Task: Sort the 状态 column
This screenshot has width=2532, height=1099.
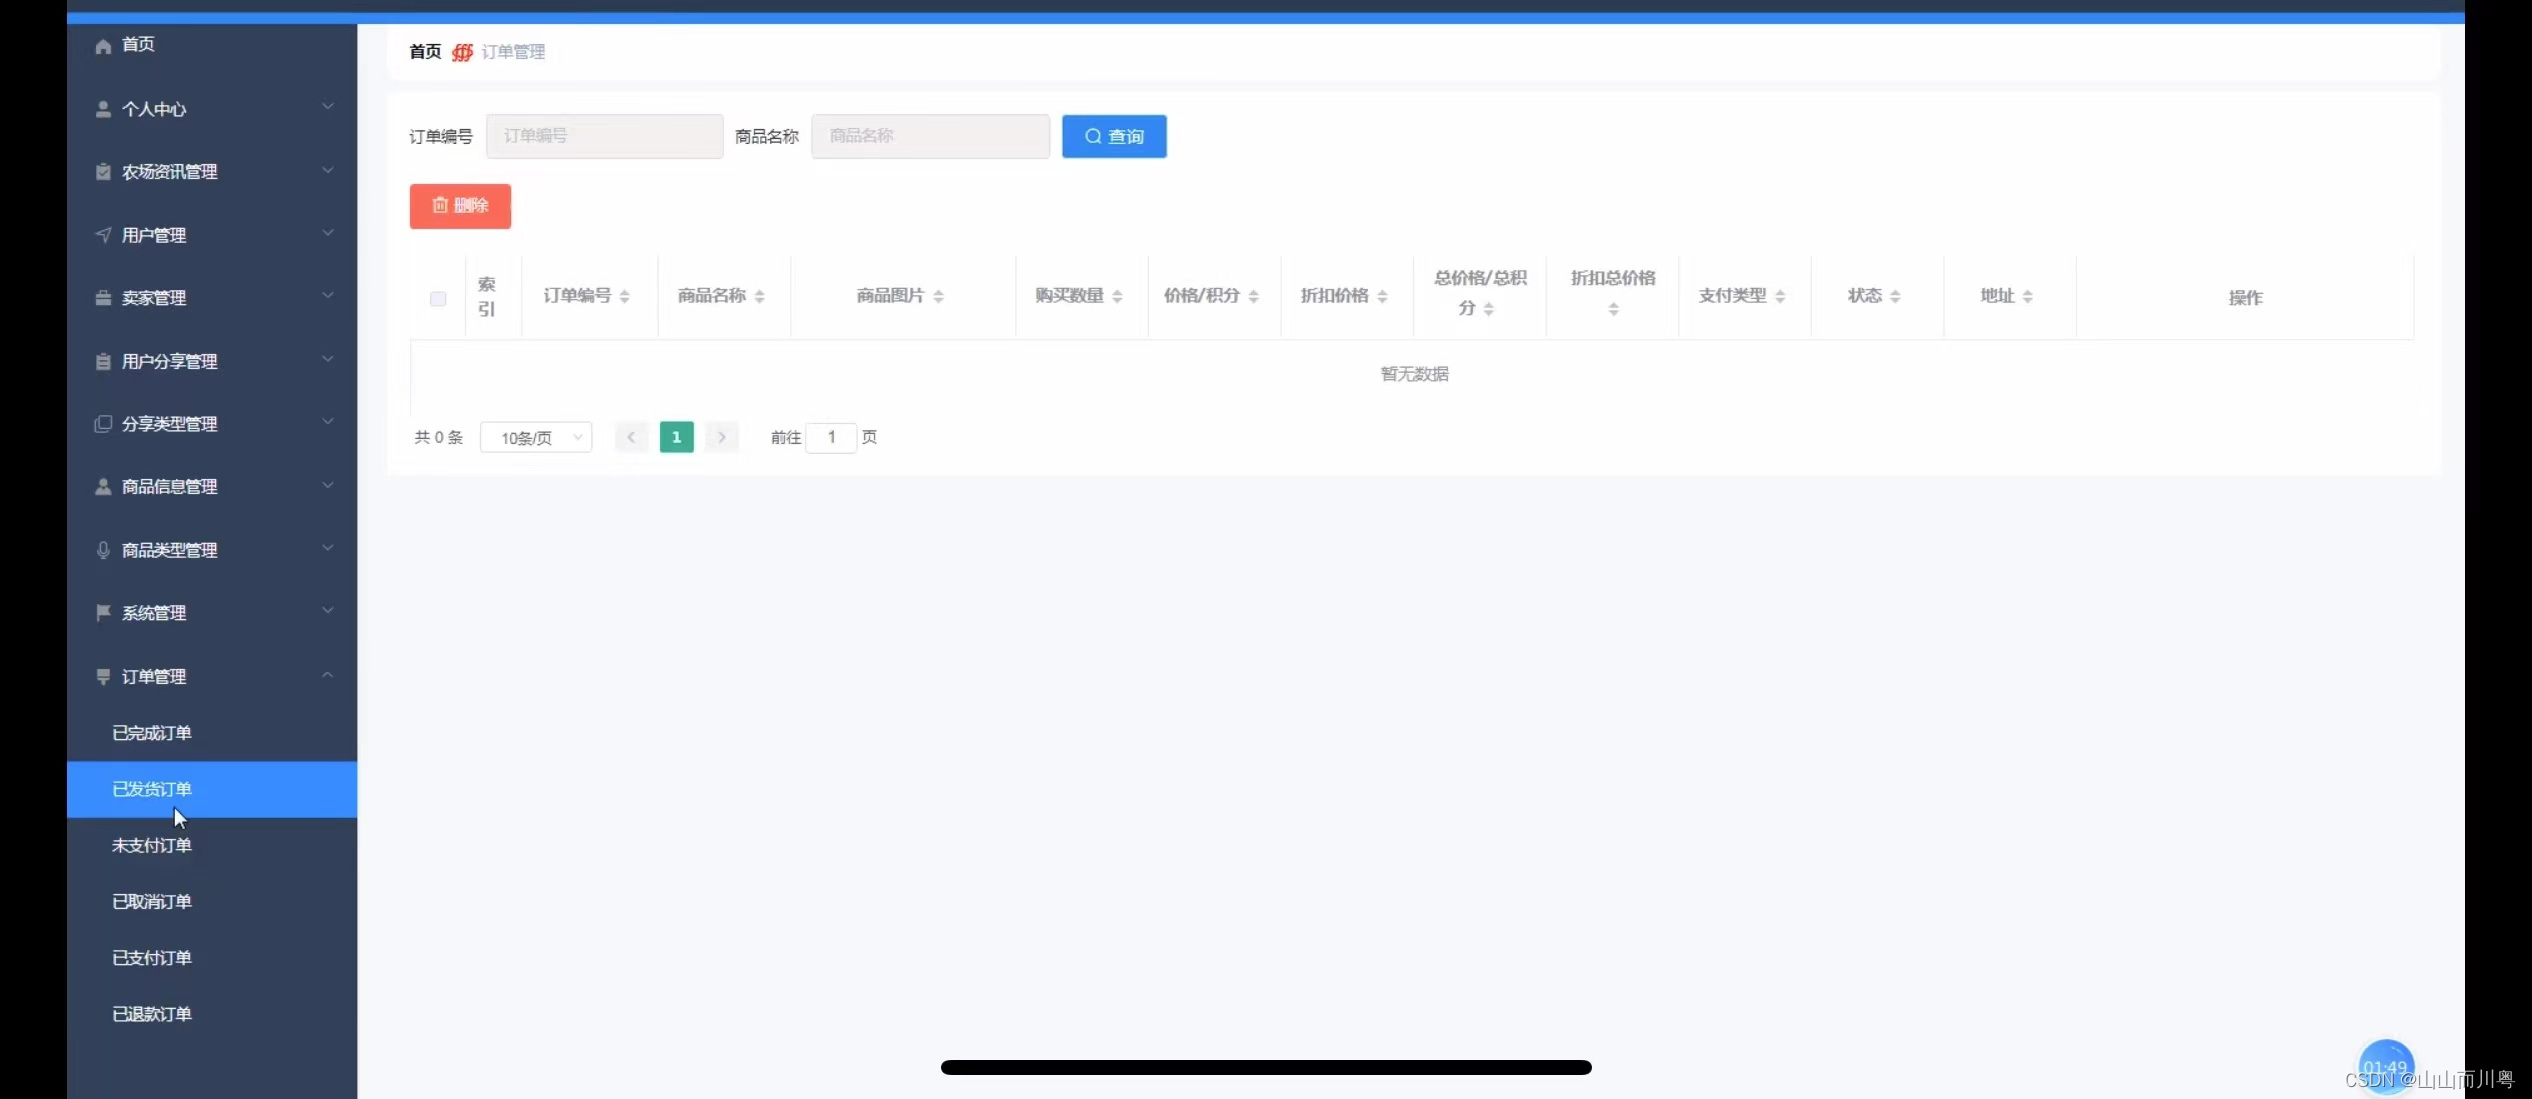Action: (x=1895, y=297)
